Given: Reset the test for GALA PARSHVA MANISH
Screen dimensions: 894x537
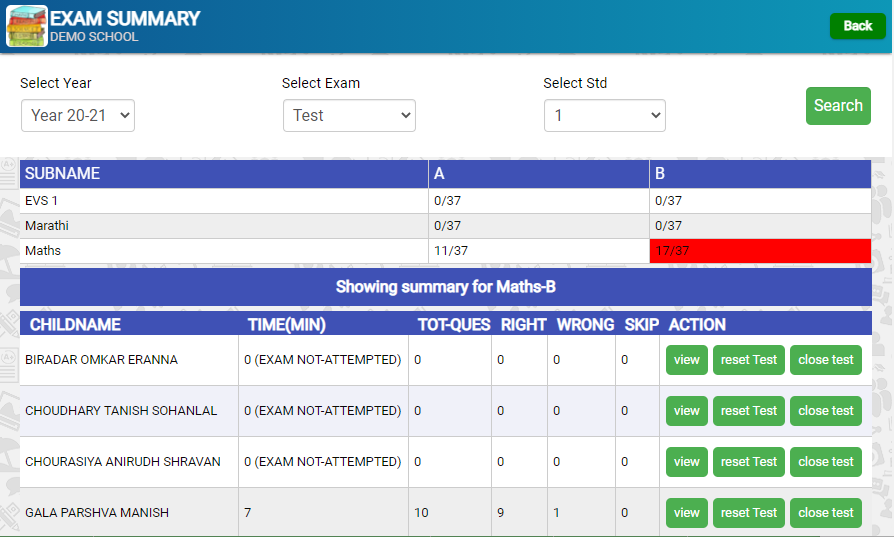Looking at the screenshot, I should 749,512.
